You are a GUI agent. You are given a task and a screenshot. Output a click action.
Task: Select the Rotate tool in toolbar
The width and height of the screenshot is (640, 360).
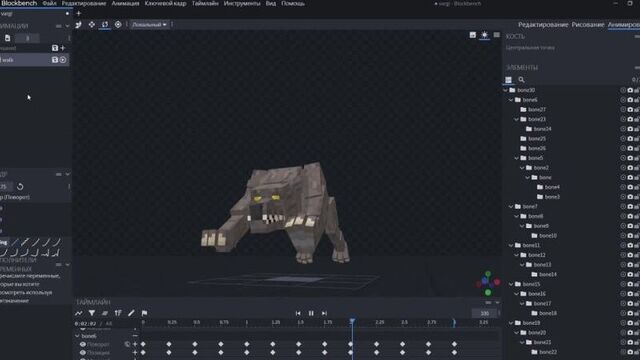[105, 24]
